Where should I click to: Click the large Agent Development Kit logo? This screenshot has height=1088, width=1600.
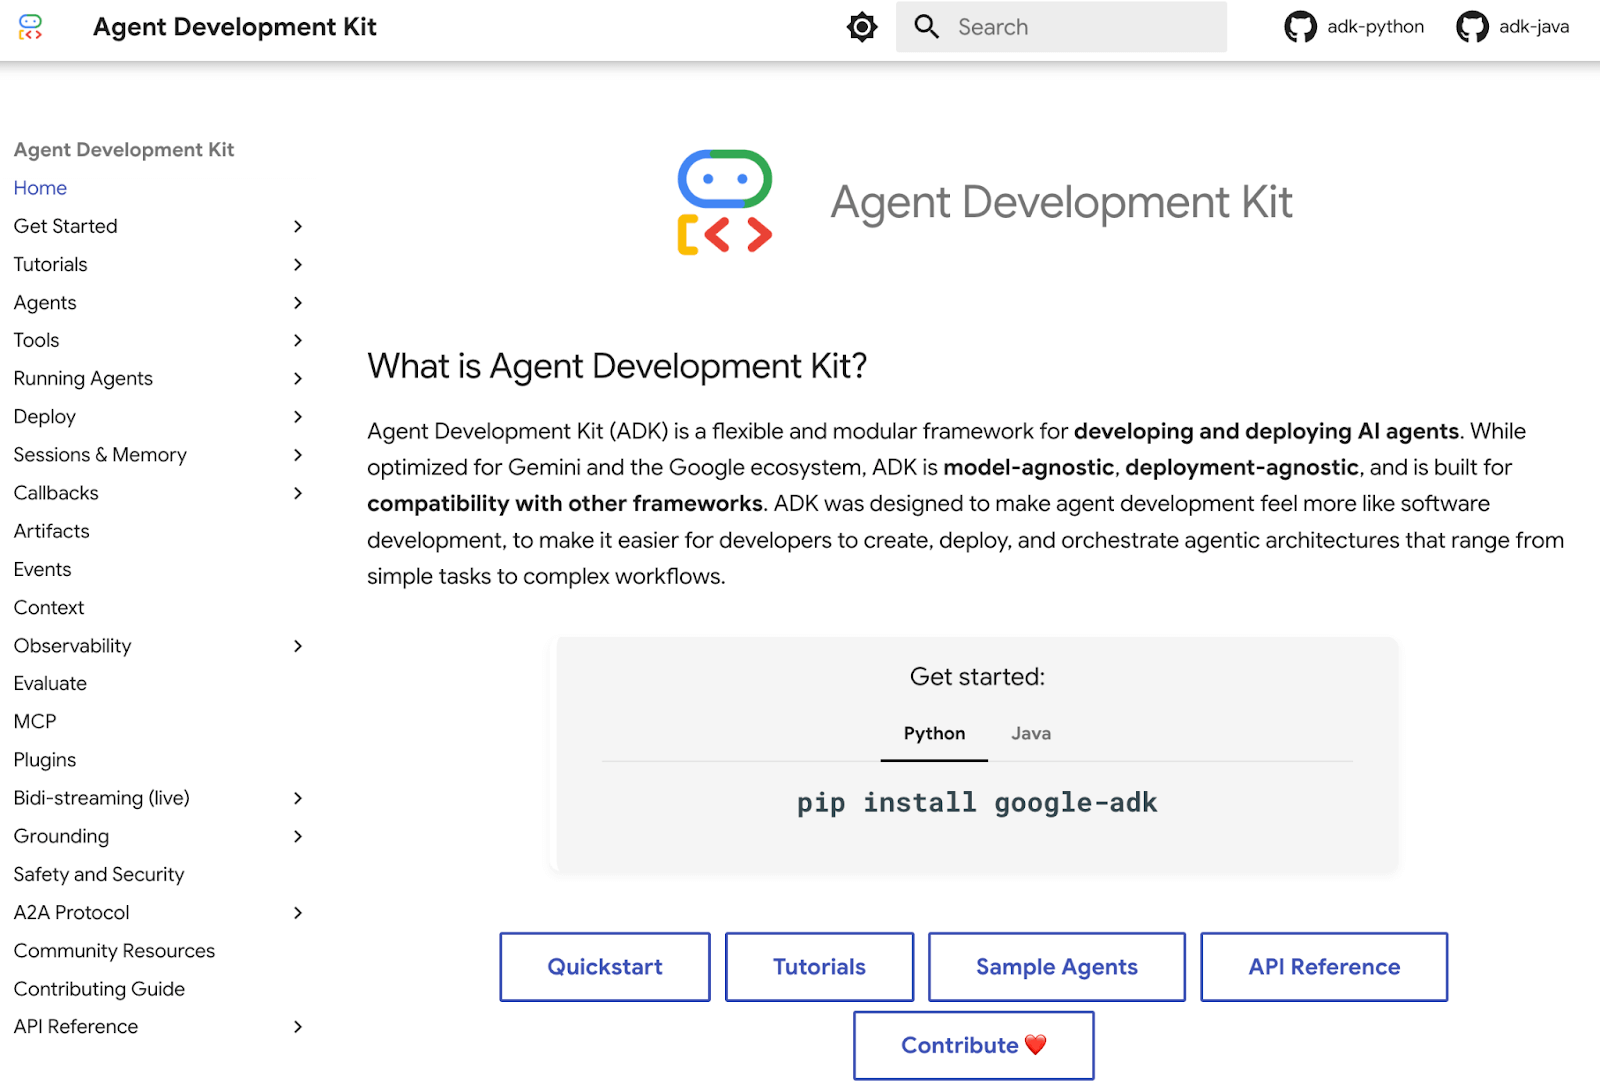pos(725,202)
